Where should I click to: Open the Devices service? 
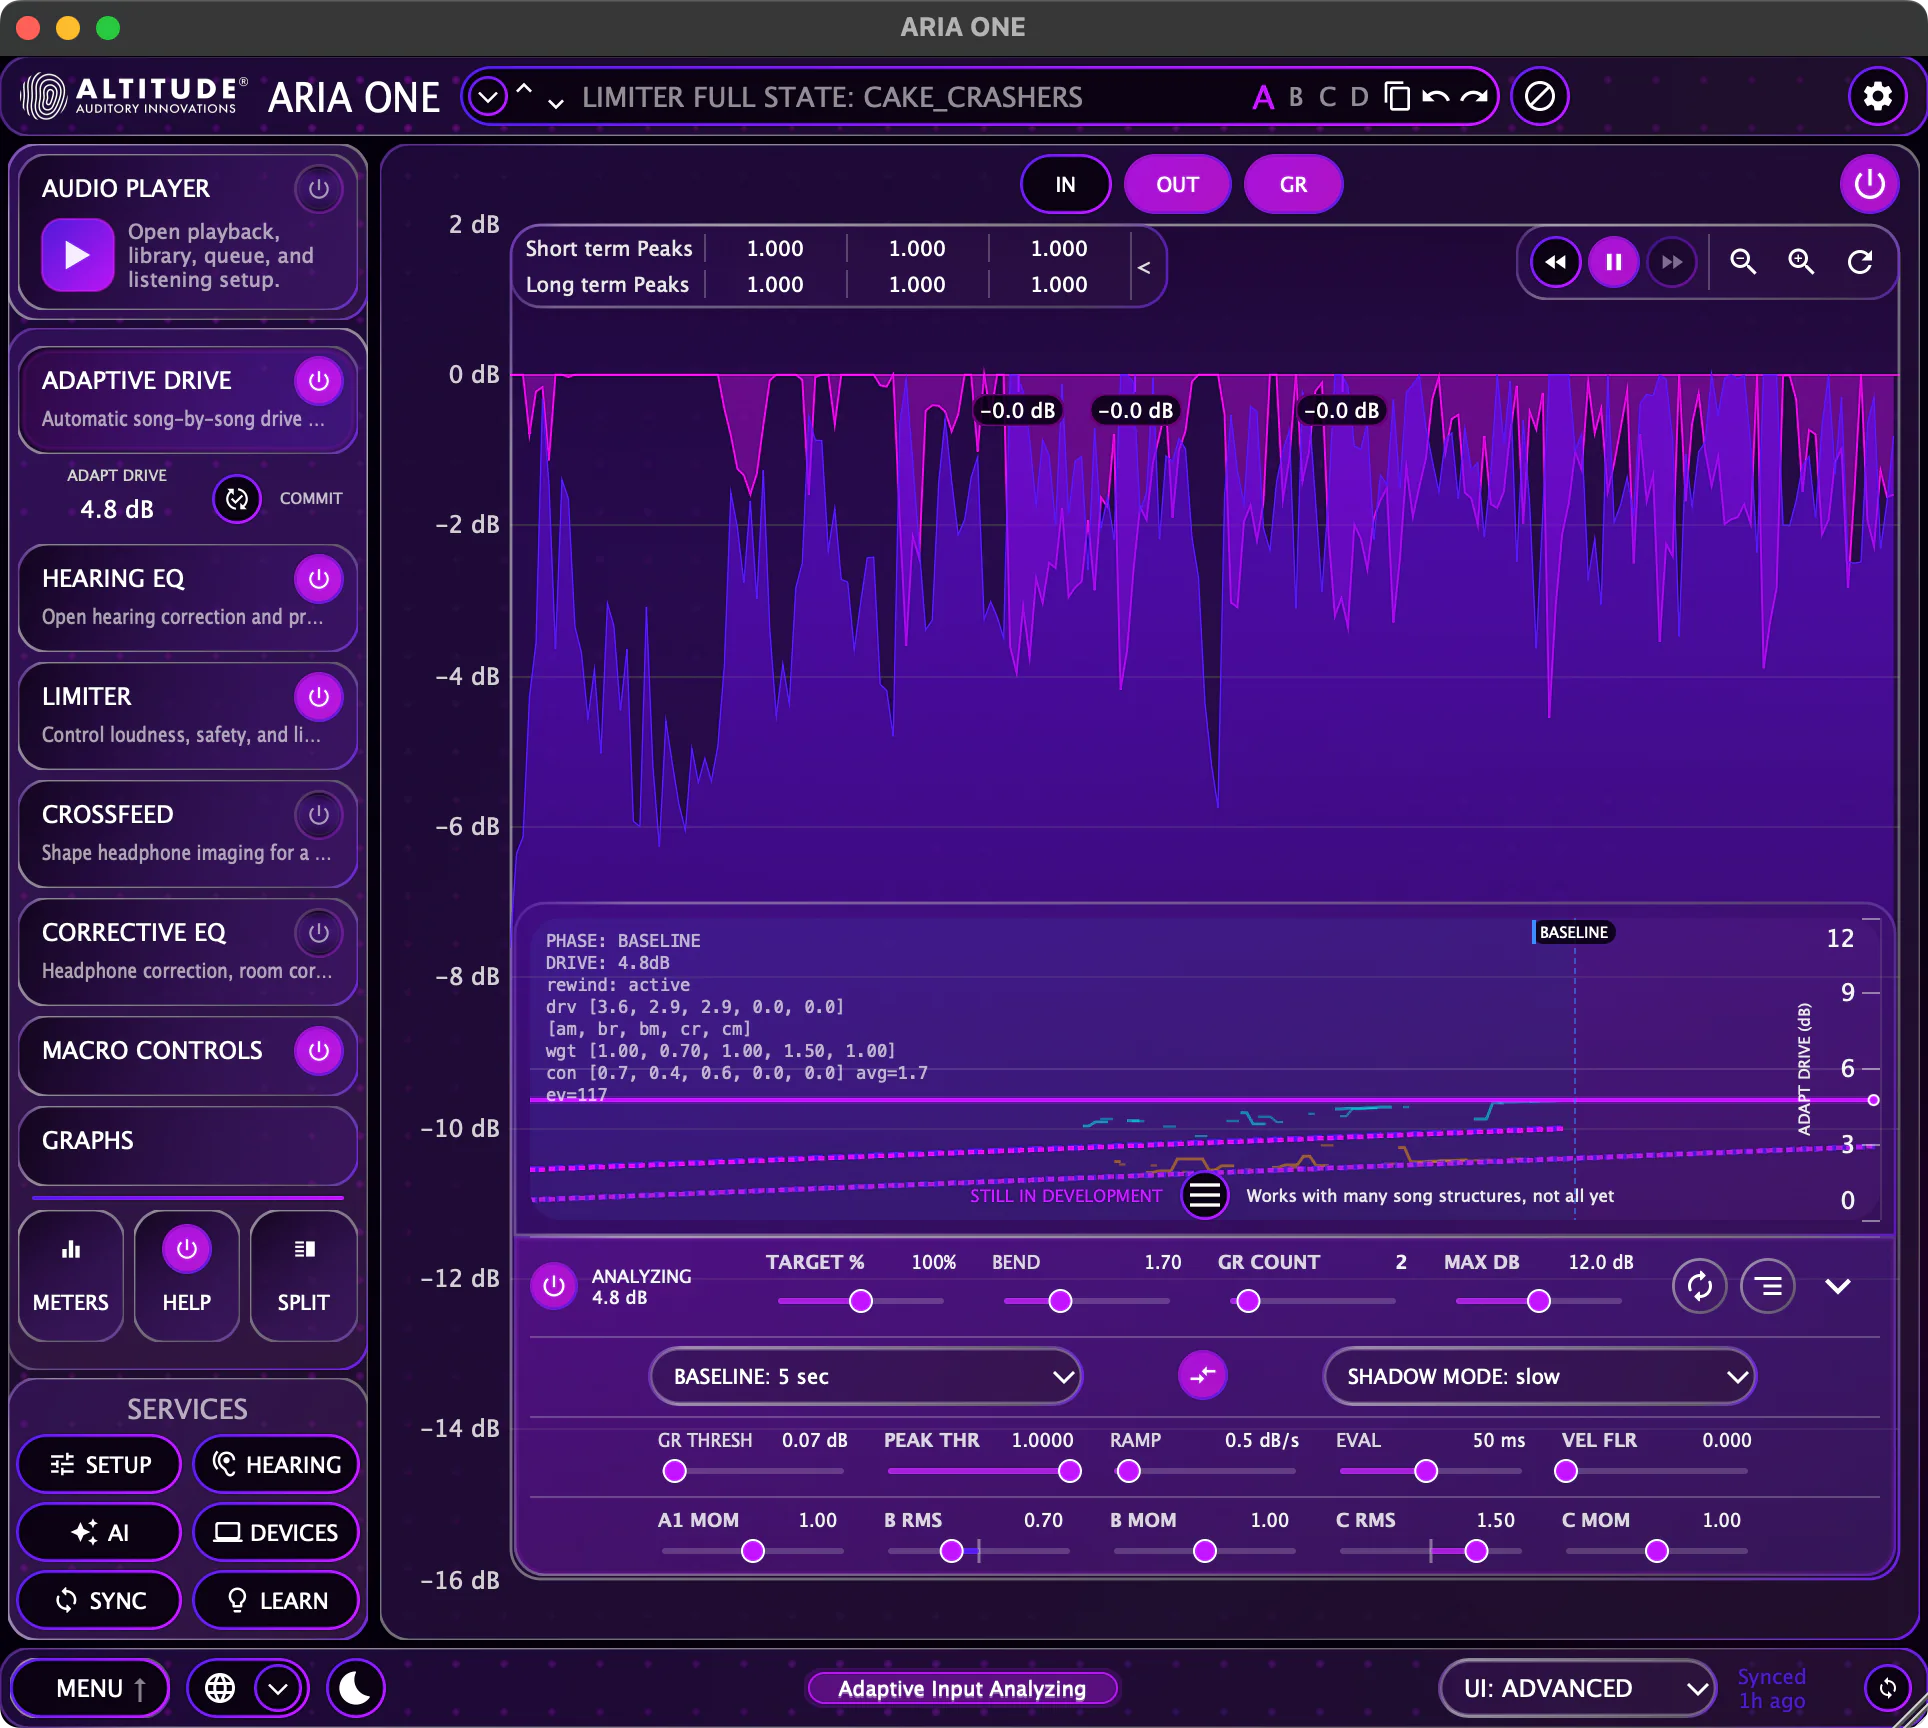(276, 1533)
